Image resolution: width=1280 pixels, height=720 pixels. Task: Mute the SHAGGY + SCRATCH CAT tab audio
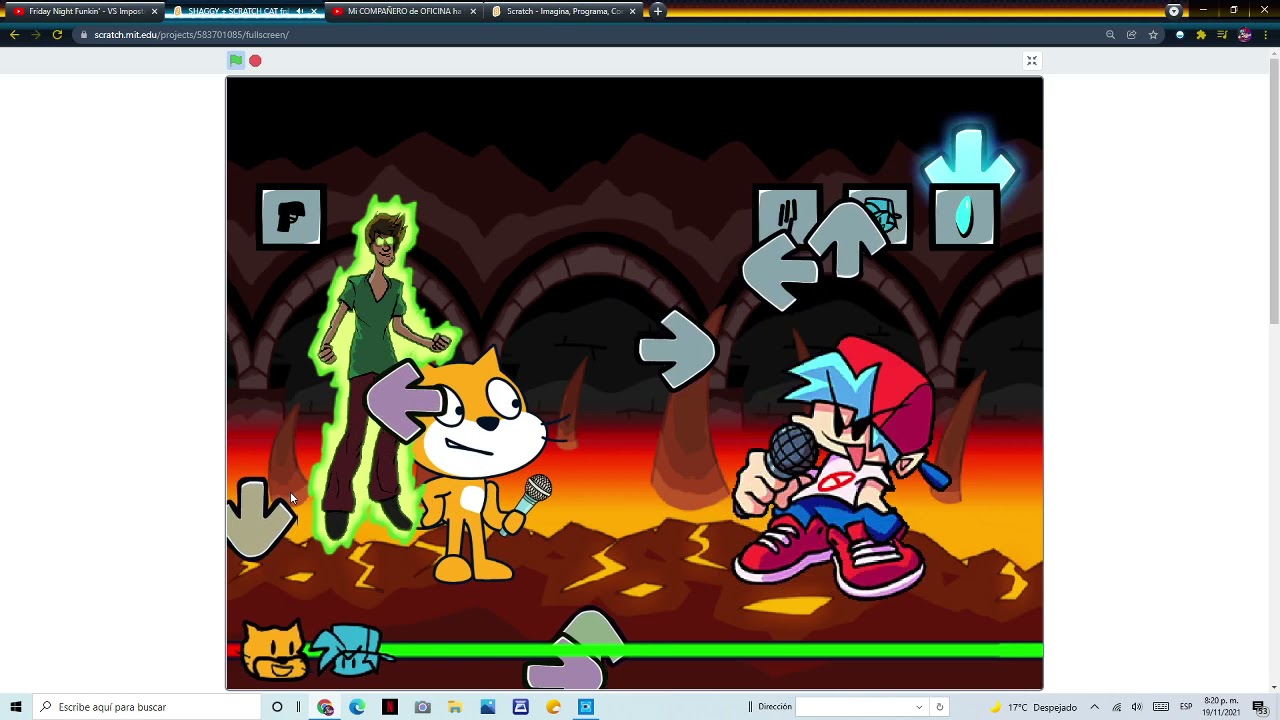tap(299, 11)
